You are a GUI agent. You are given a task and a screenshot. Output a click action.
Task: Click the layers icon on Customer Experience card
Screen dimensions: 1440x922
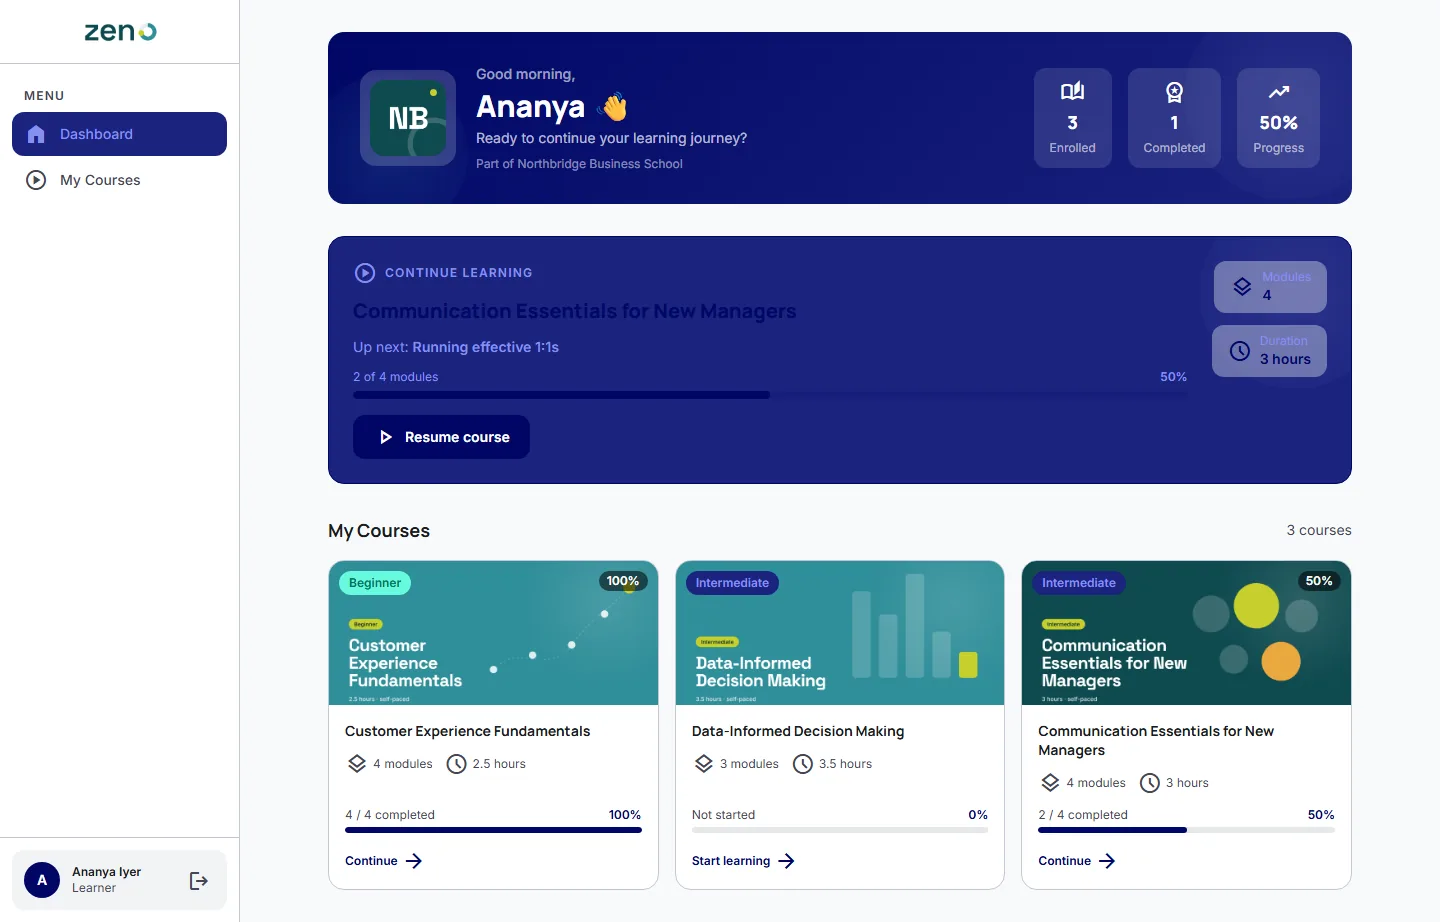(x=357, y=764)
